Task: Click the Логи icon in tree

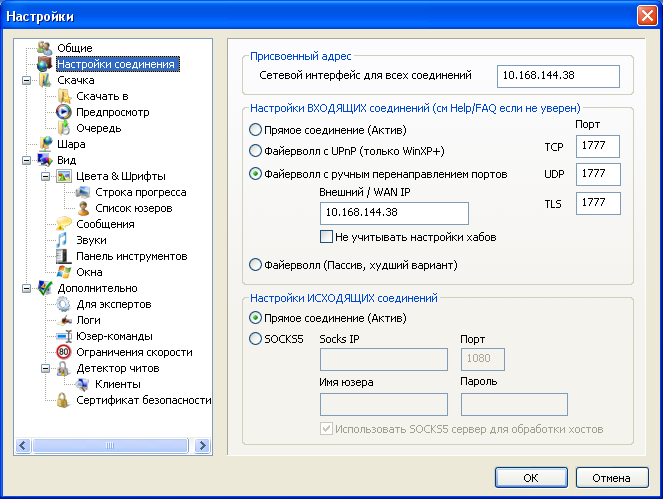Action: click(63, 320)
